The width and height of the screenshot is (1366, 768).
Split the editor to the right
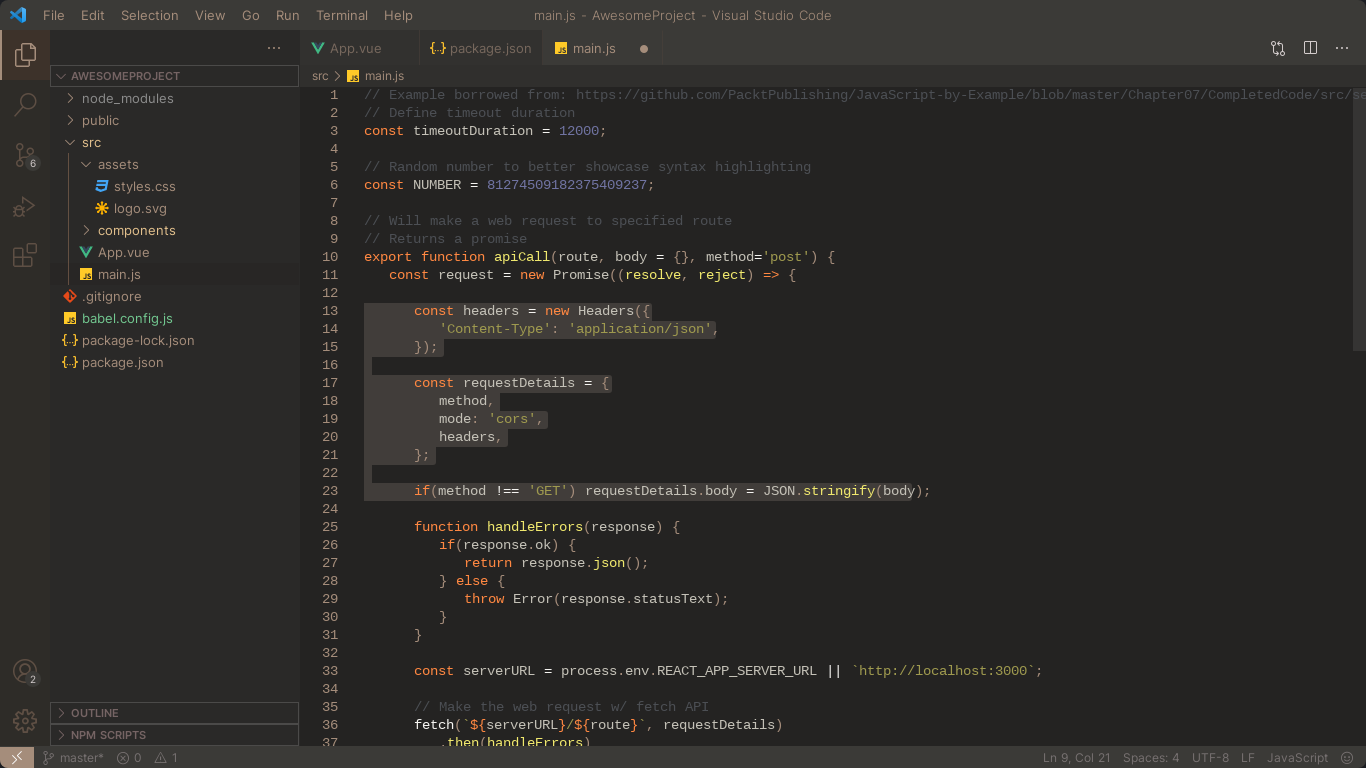(x=1310, y=48)
